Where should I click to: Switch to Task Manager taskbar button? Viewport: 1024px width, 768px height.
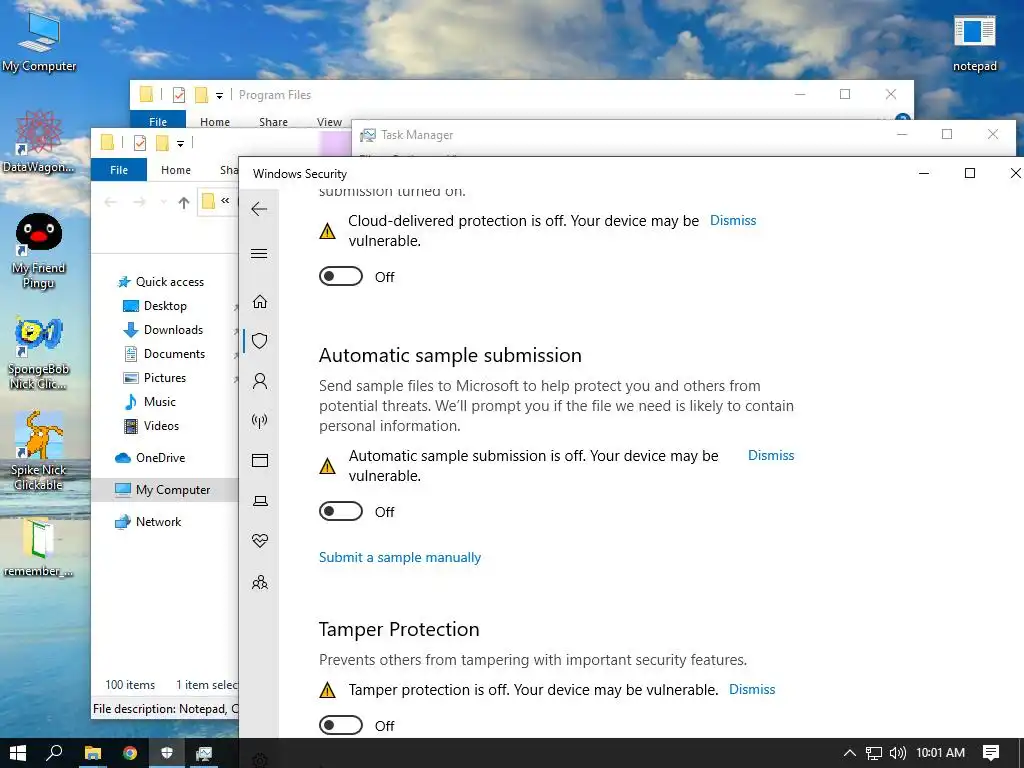204,753
